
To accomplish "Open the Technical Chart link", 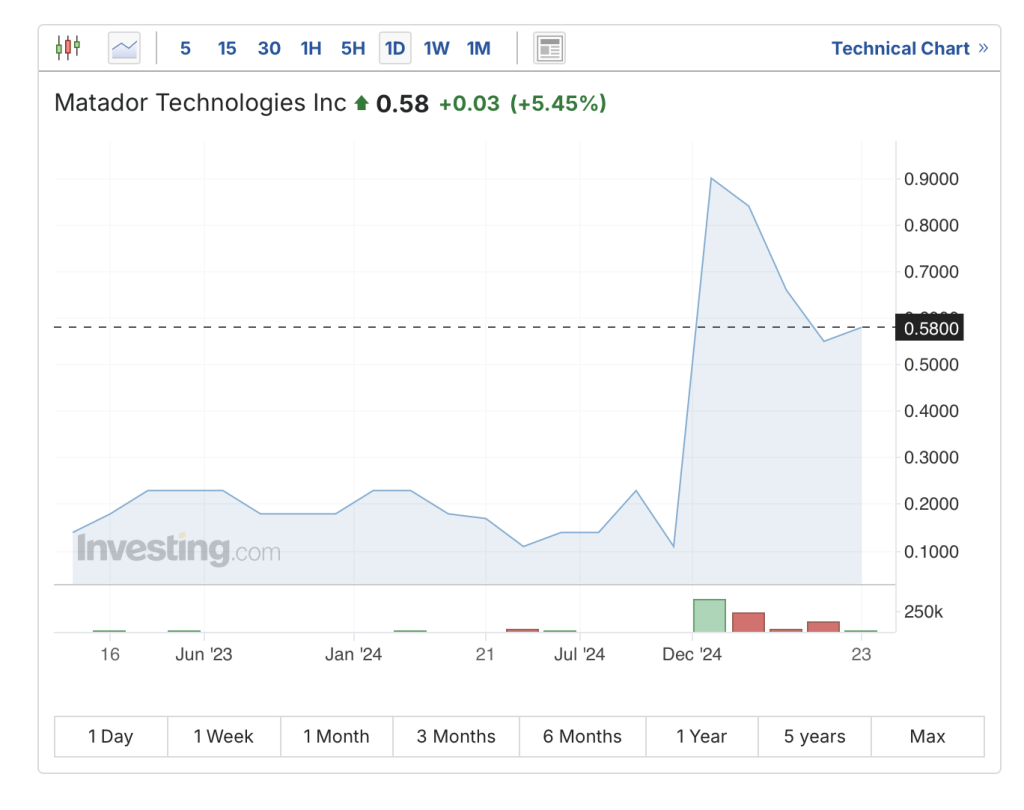I will [910, 48].
